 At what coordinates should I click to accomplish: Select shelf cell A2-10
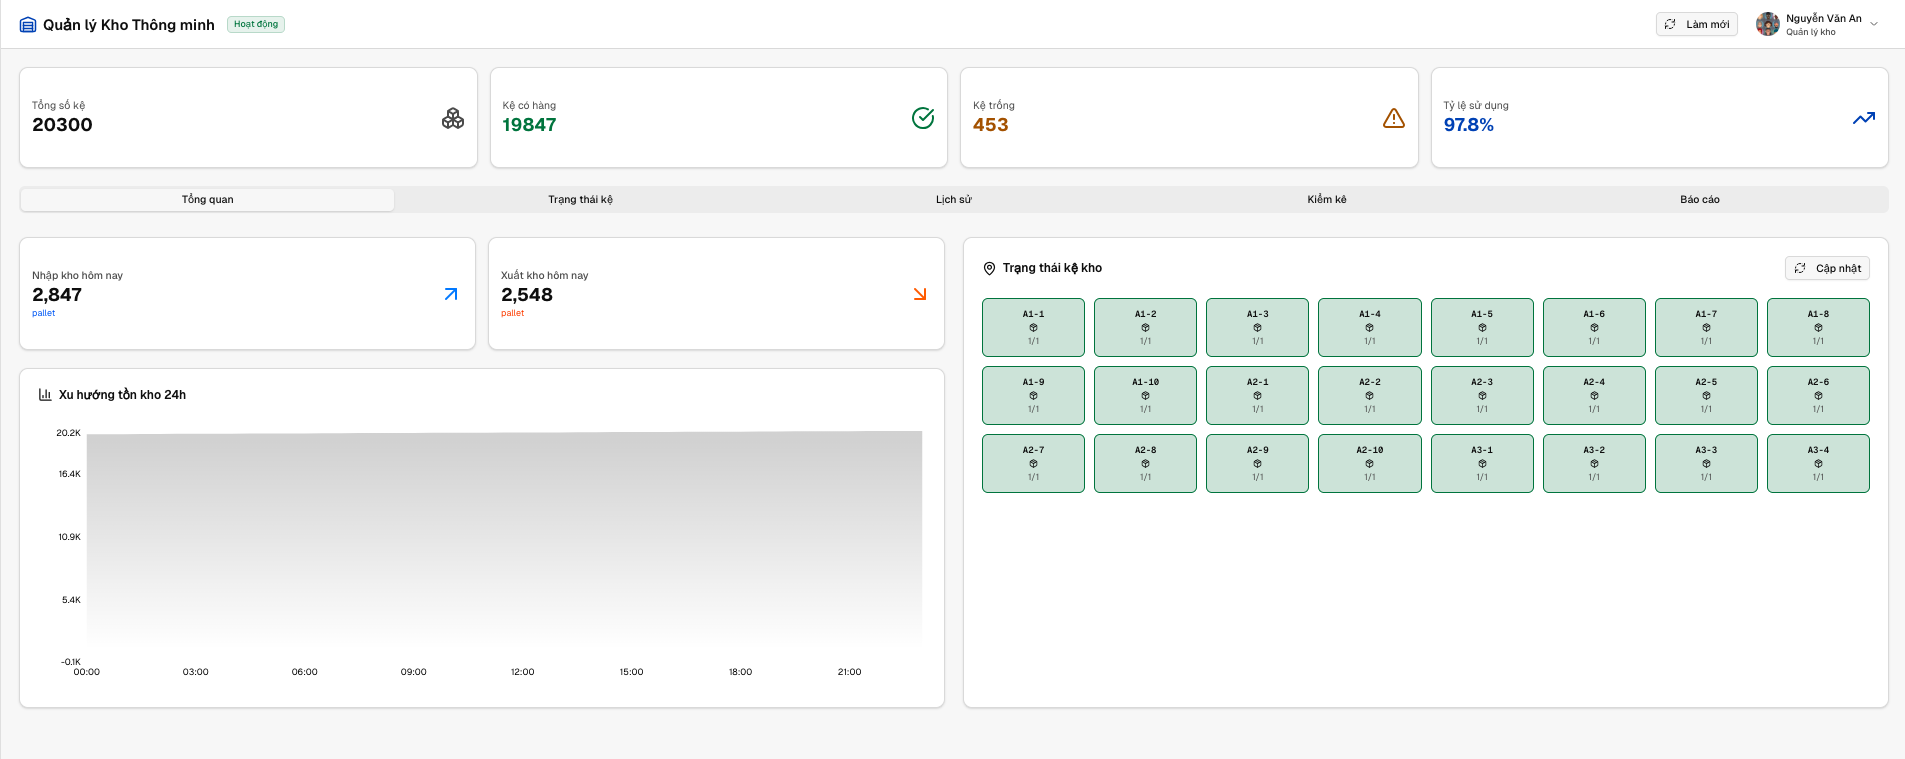(1369, 463)
